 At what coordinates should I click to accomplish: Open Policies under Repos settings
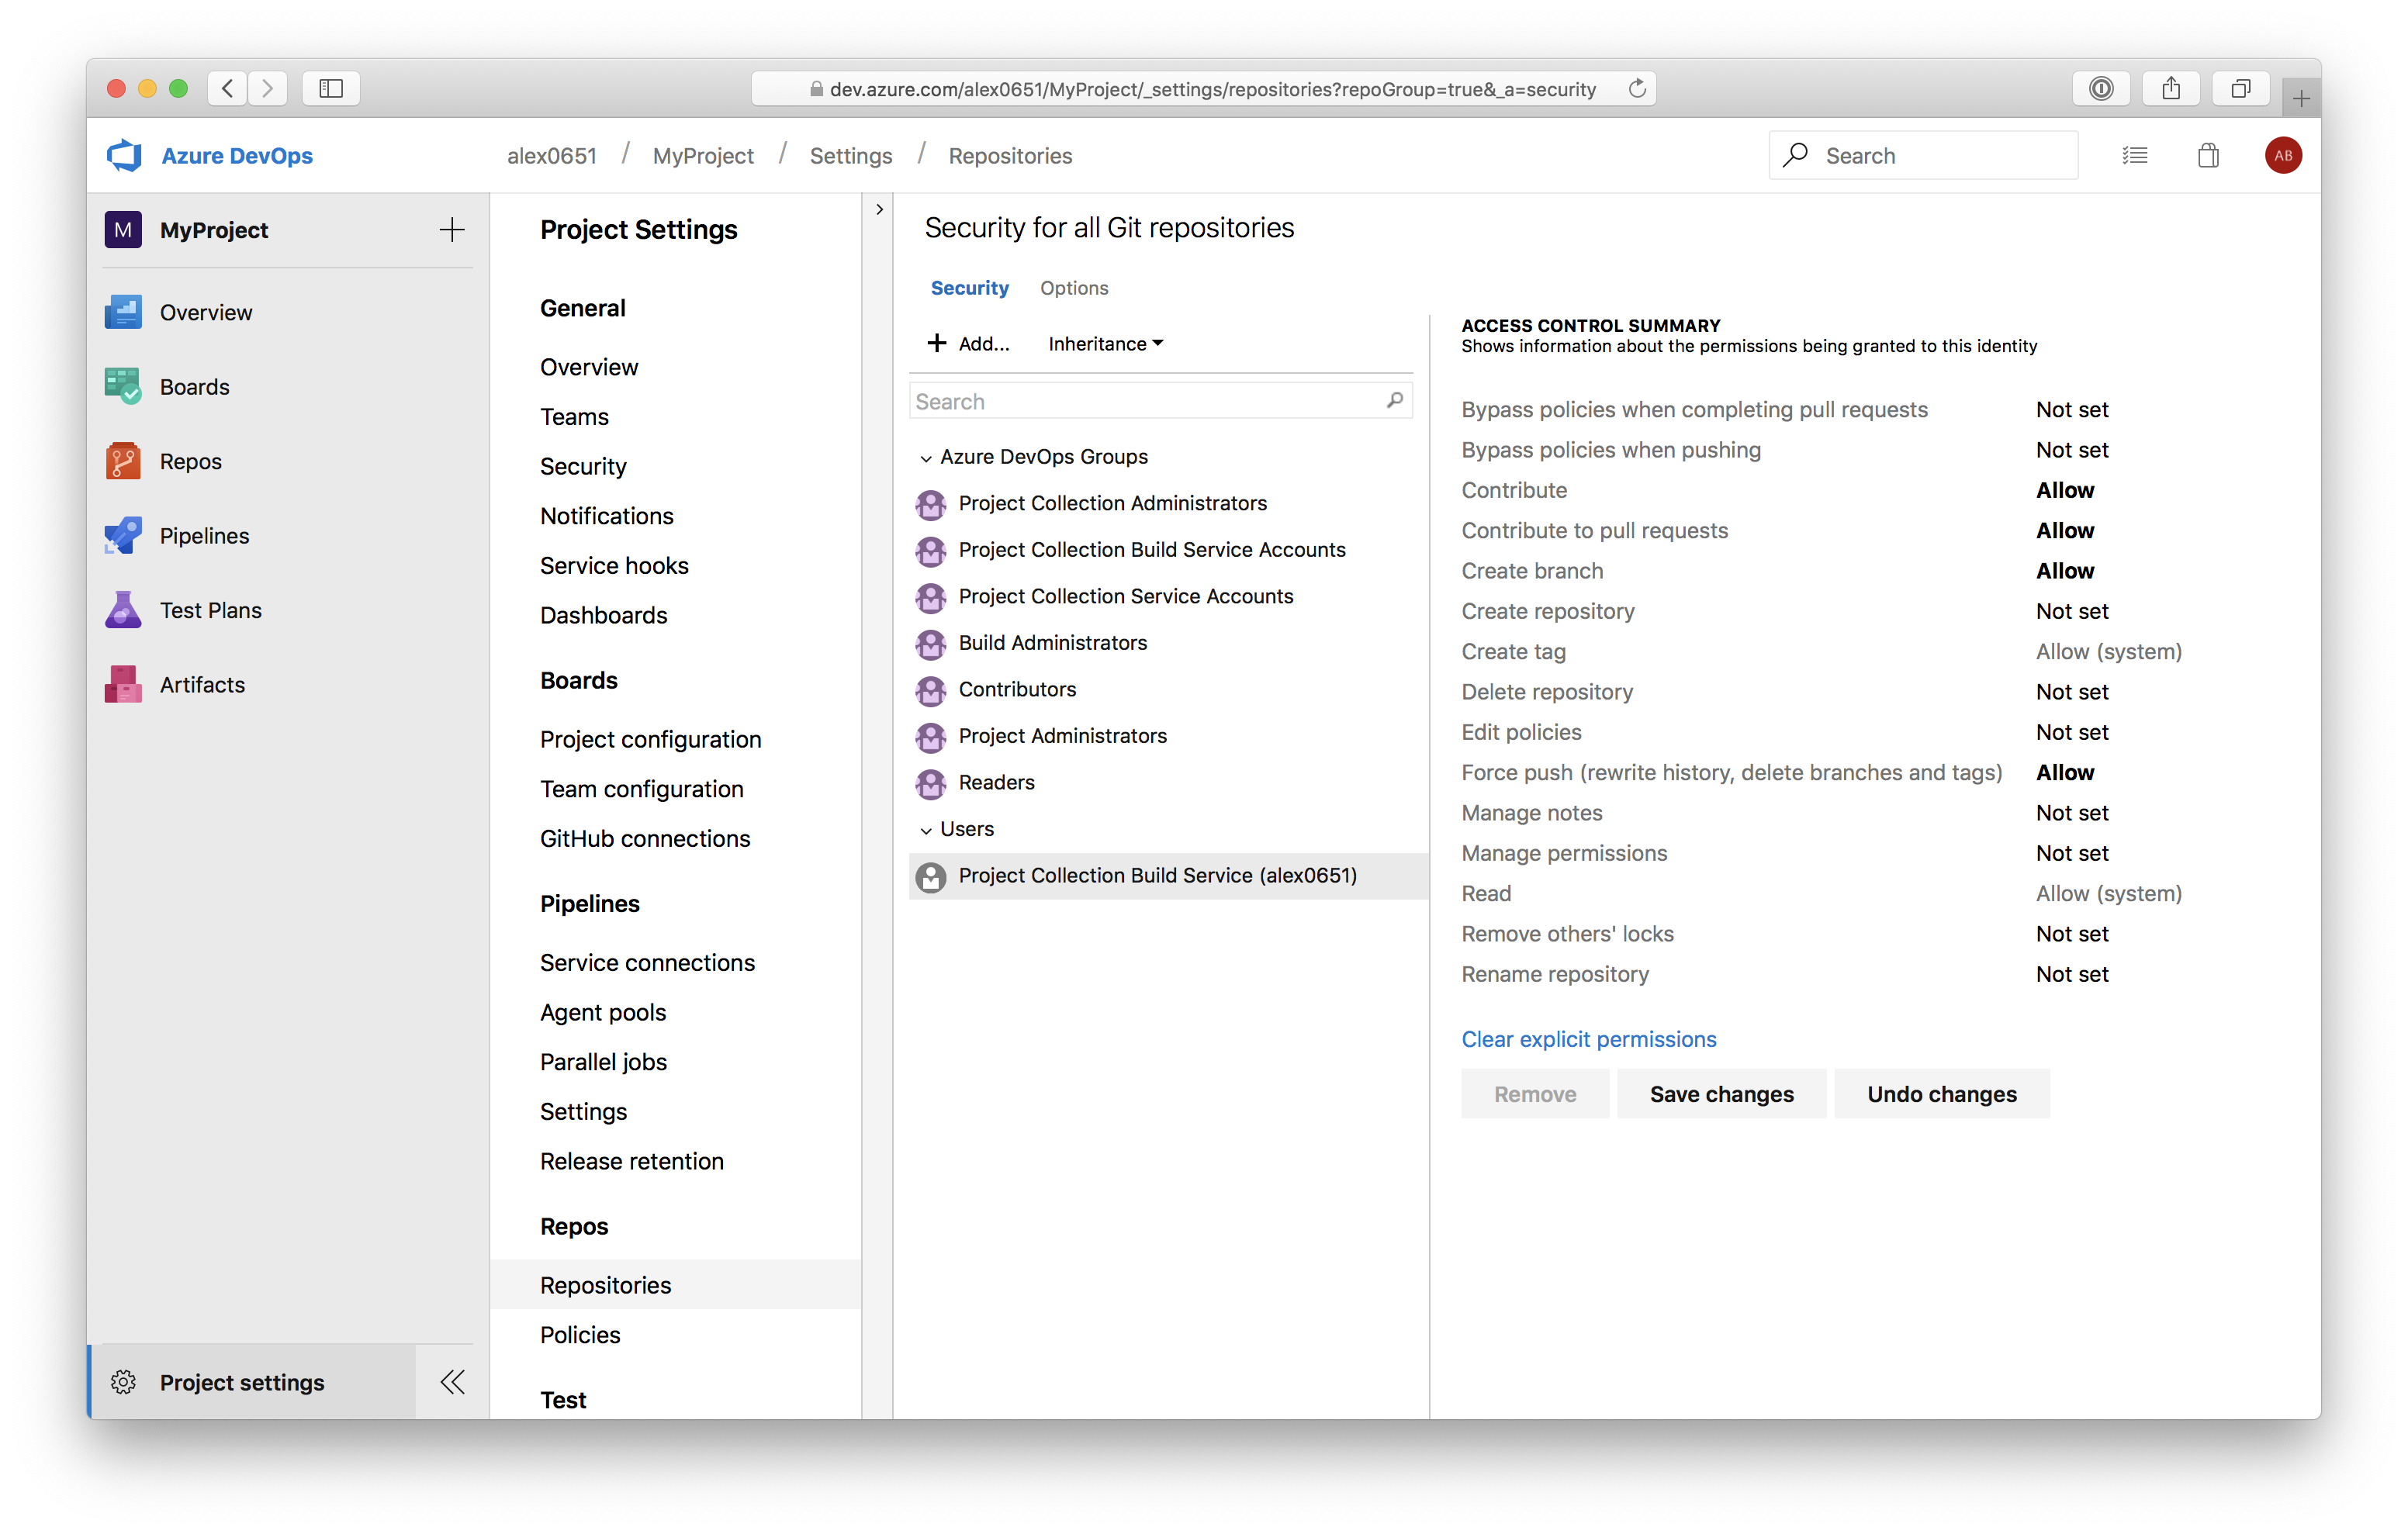(x=580, y=1335)
